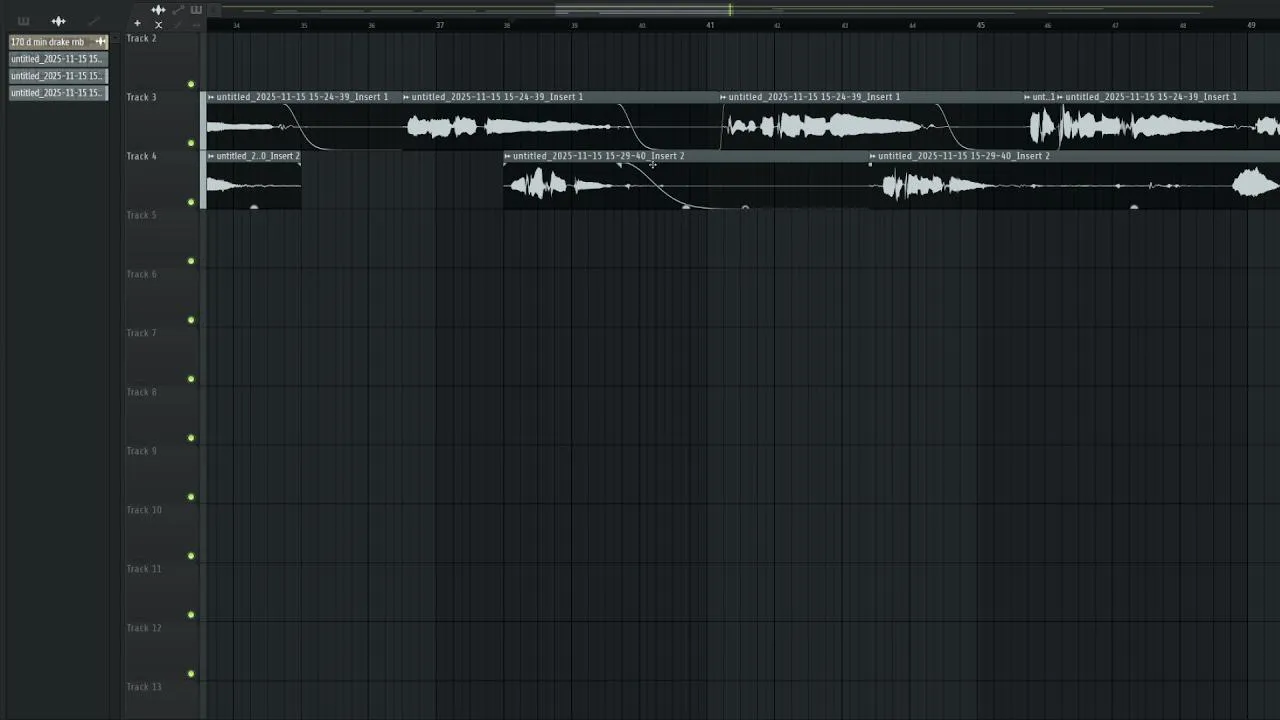Jump to bar 39 on the ruler
The height and width of the screenshot is (720, 1280).
point(574,25)
